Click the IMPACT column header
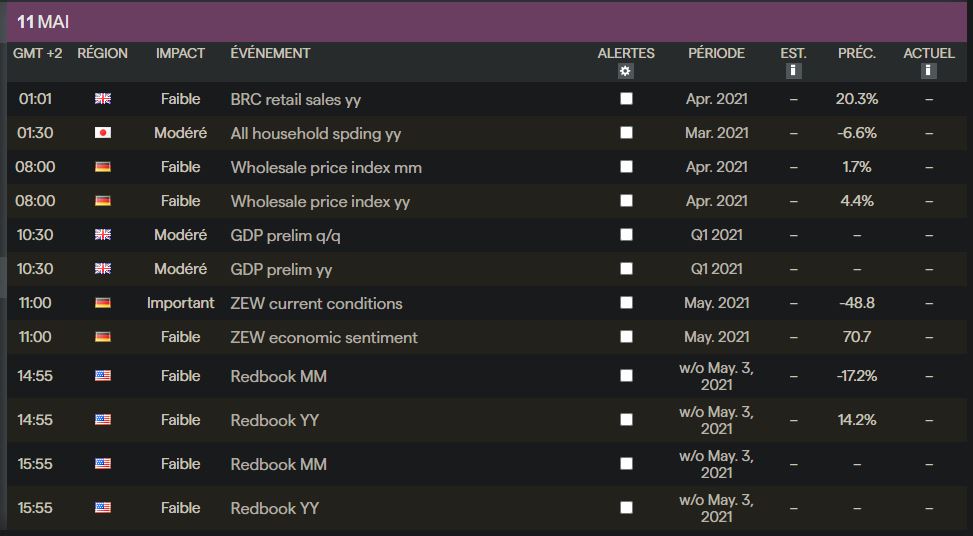Image resolution: width=973 pixels, height=536 pixels. (x=180, y=53)
